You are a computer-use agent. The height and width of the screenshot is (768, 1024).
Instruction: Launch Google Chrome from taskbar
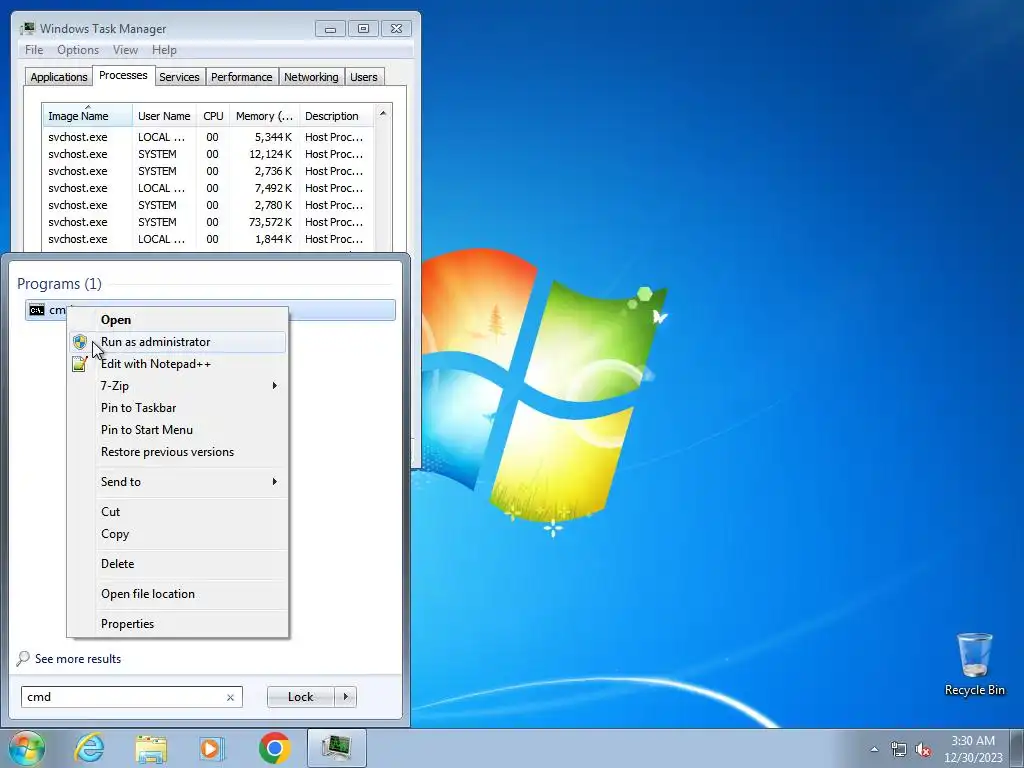point(274,748)
